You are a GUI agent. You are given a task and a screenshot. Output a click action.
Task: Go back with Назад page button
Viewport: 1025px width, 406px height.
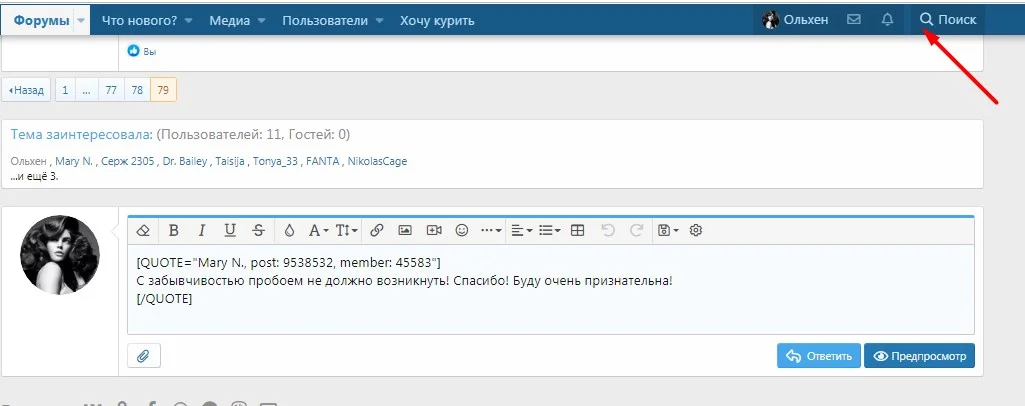click(x=26, y=90)
